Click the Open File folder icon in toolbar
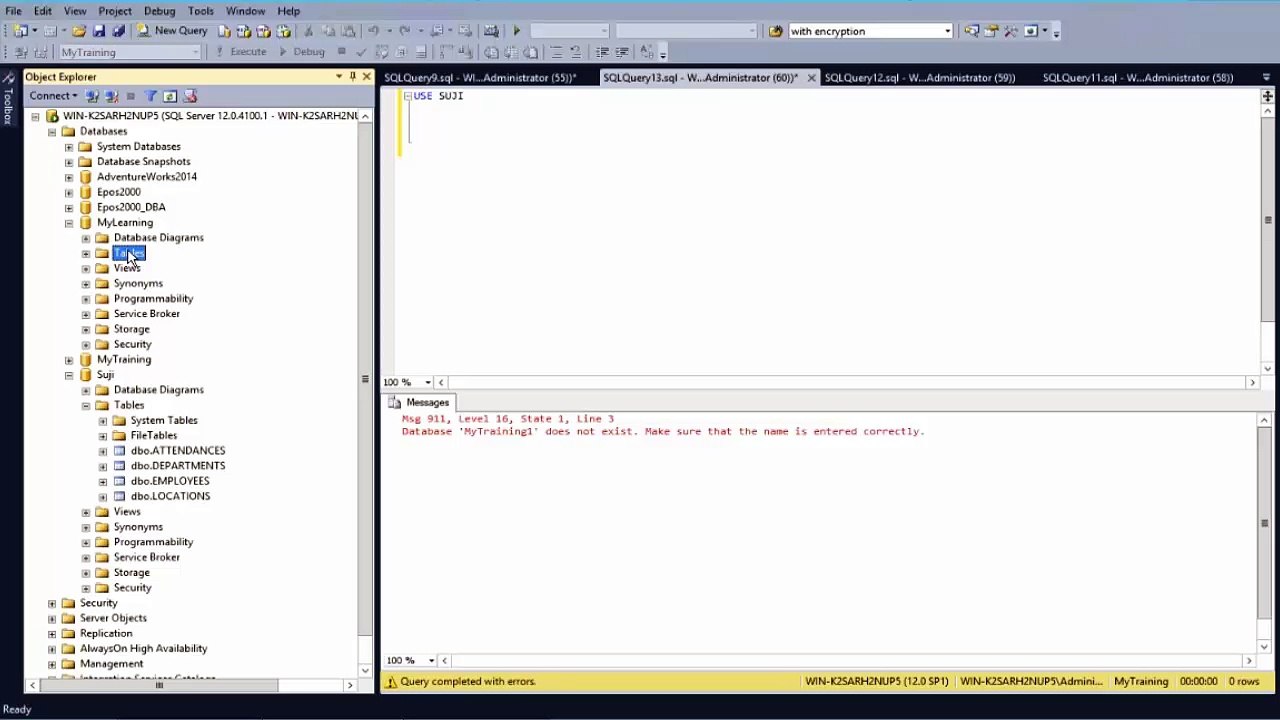The width and height of the screenshot is (1280, 720). (x=79, y=31)
